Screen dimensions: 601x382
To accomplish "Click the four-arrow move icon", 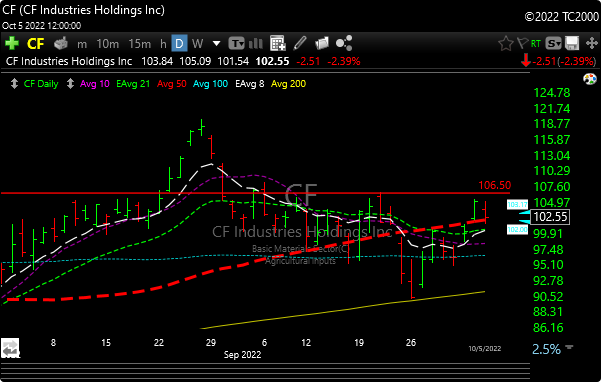I will coord(592,43).
